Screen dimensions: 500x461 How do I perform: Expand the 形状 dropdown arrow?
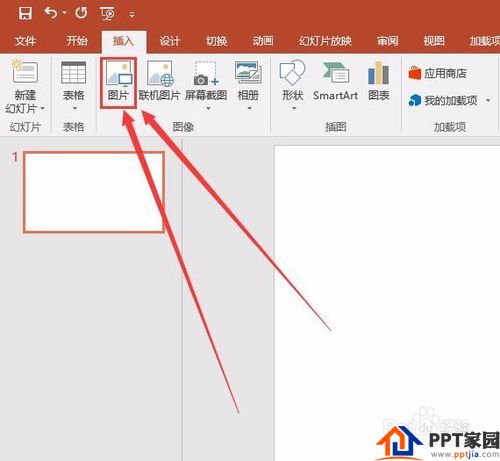(x=294, y=108)
